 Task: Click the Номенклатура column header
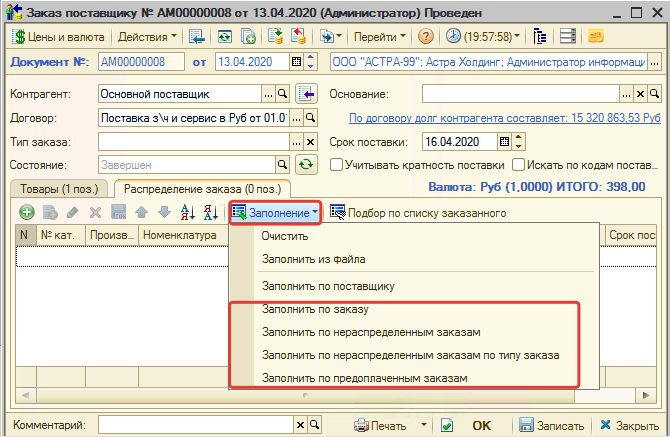click(x=184, y=235)
